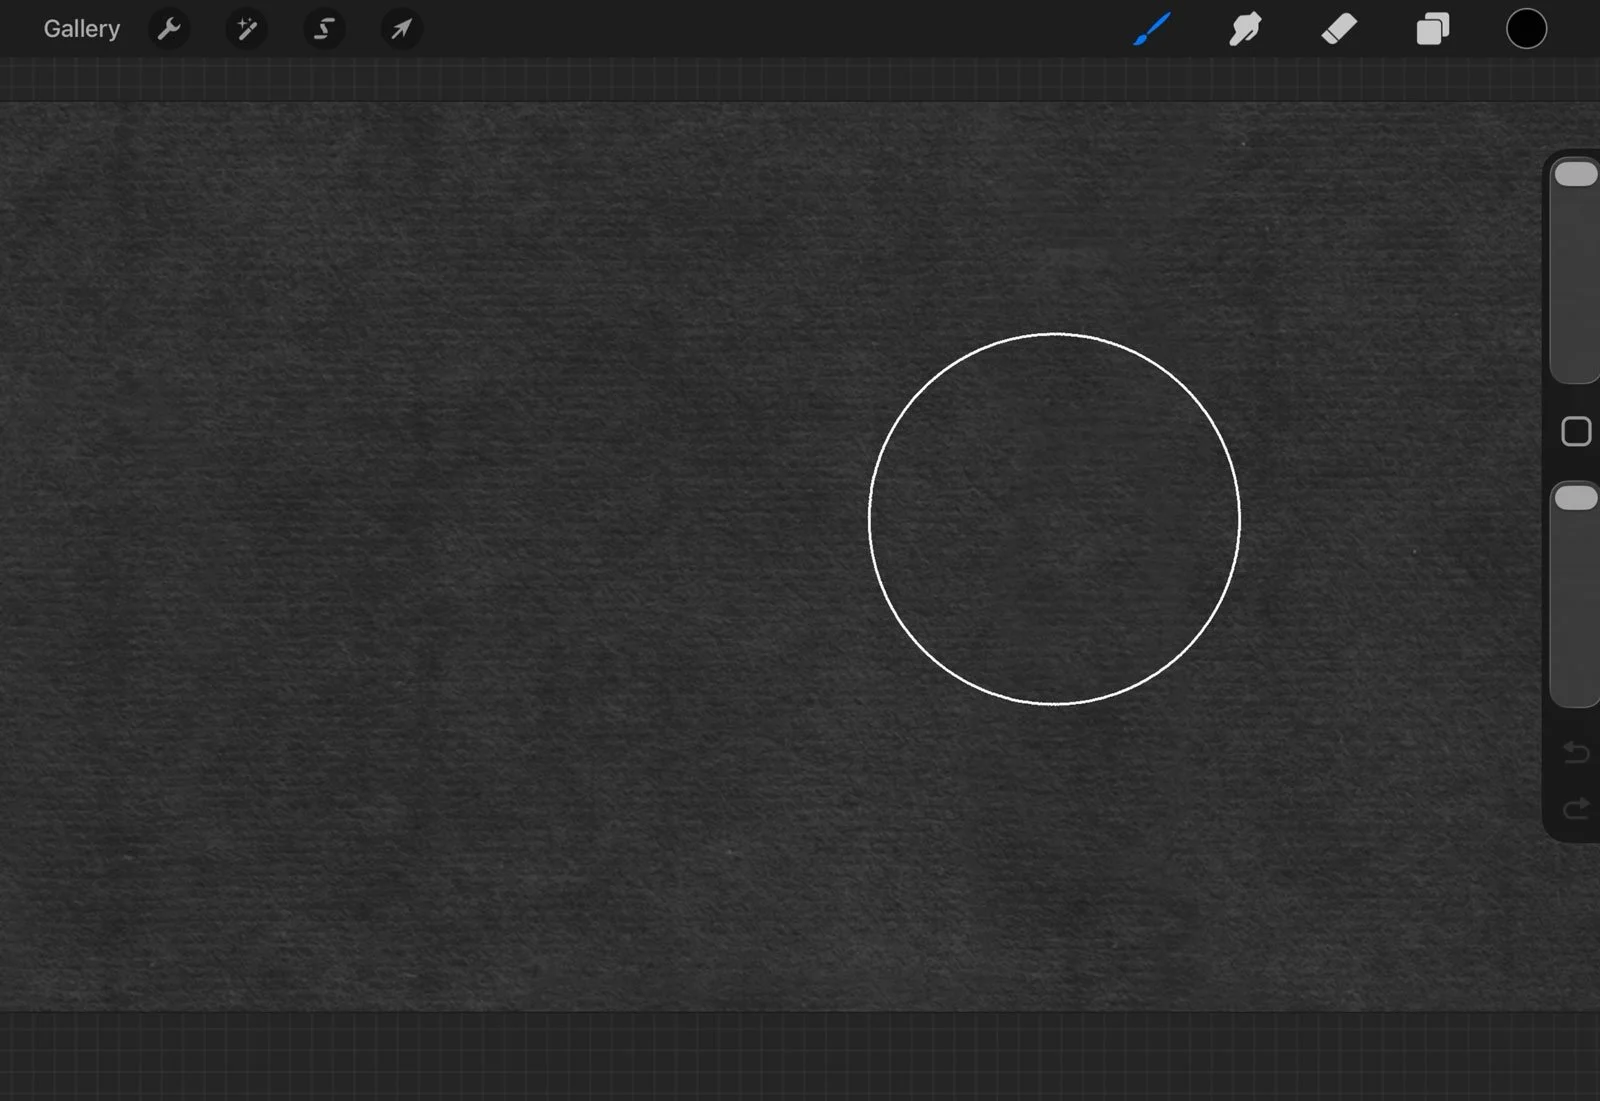Screen dimensions: 1600x1101
Task: Undo the last action with the sidebar arrow
Action: (x=1576, y=752)
